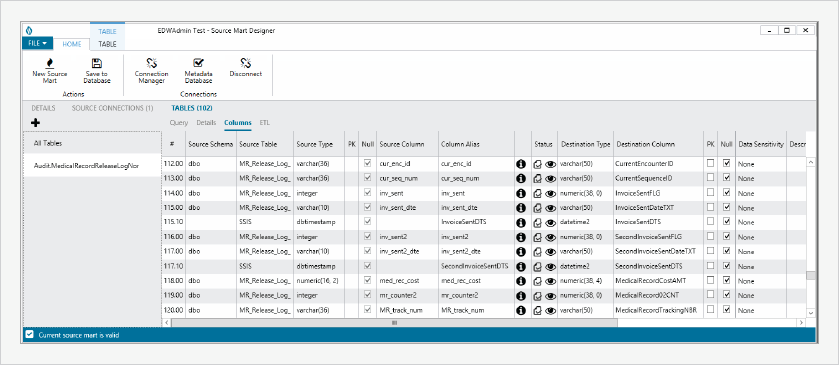
Task: Uncheck destination Null for MedicalRecordCostAMT
Action: (727, 280)
